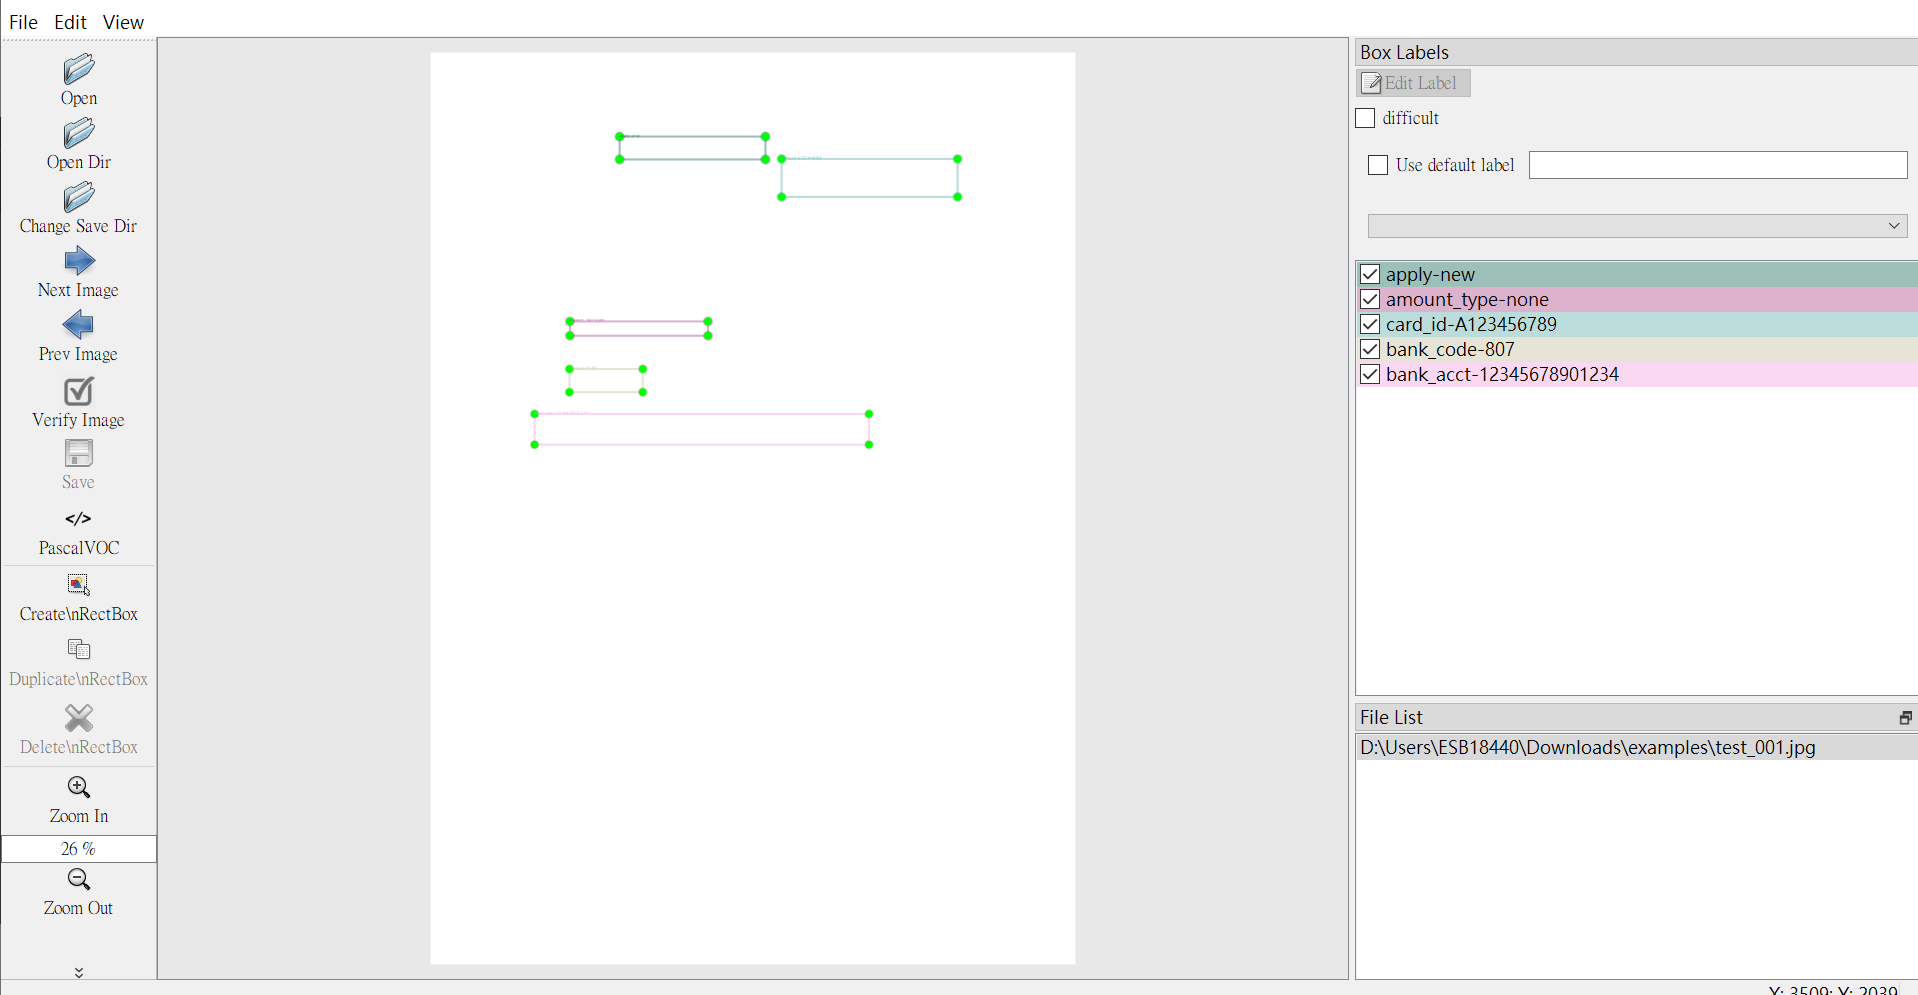The width and height of the screenshot is (1918, 995).
Task: Select the Create RectBox tool
Action: (79, 584)
